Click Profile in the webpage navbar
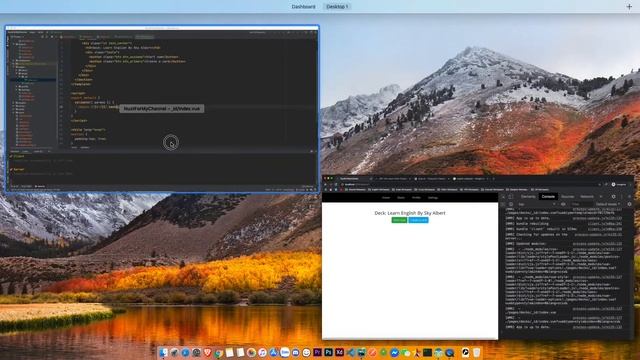The height and width of the screenshot is (360, 640). 416,198
